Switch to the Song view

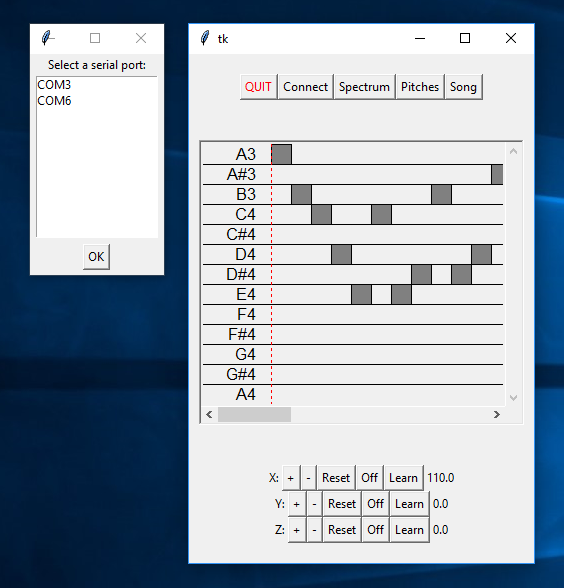tap(464, 87)
